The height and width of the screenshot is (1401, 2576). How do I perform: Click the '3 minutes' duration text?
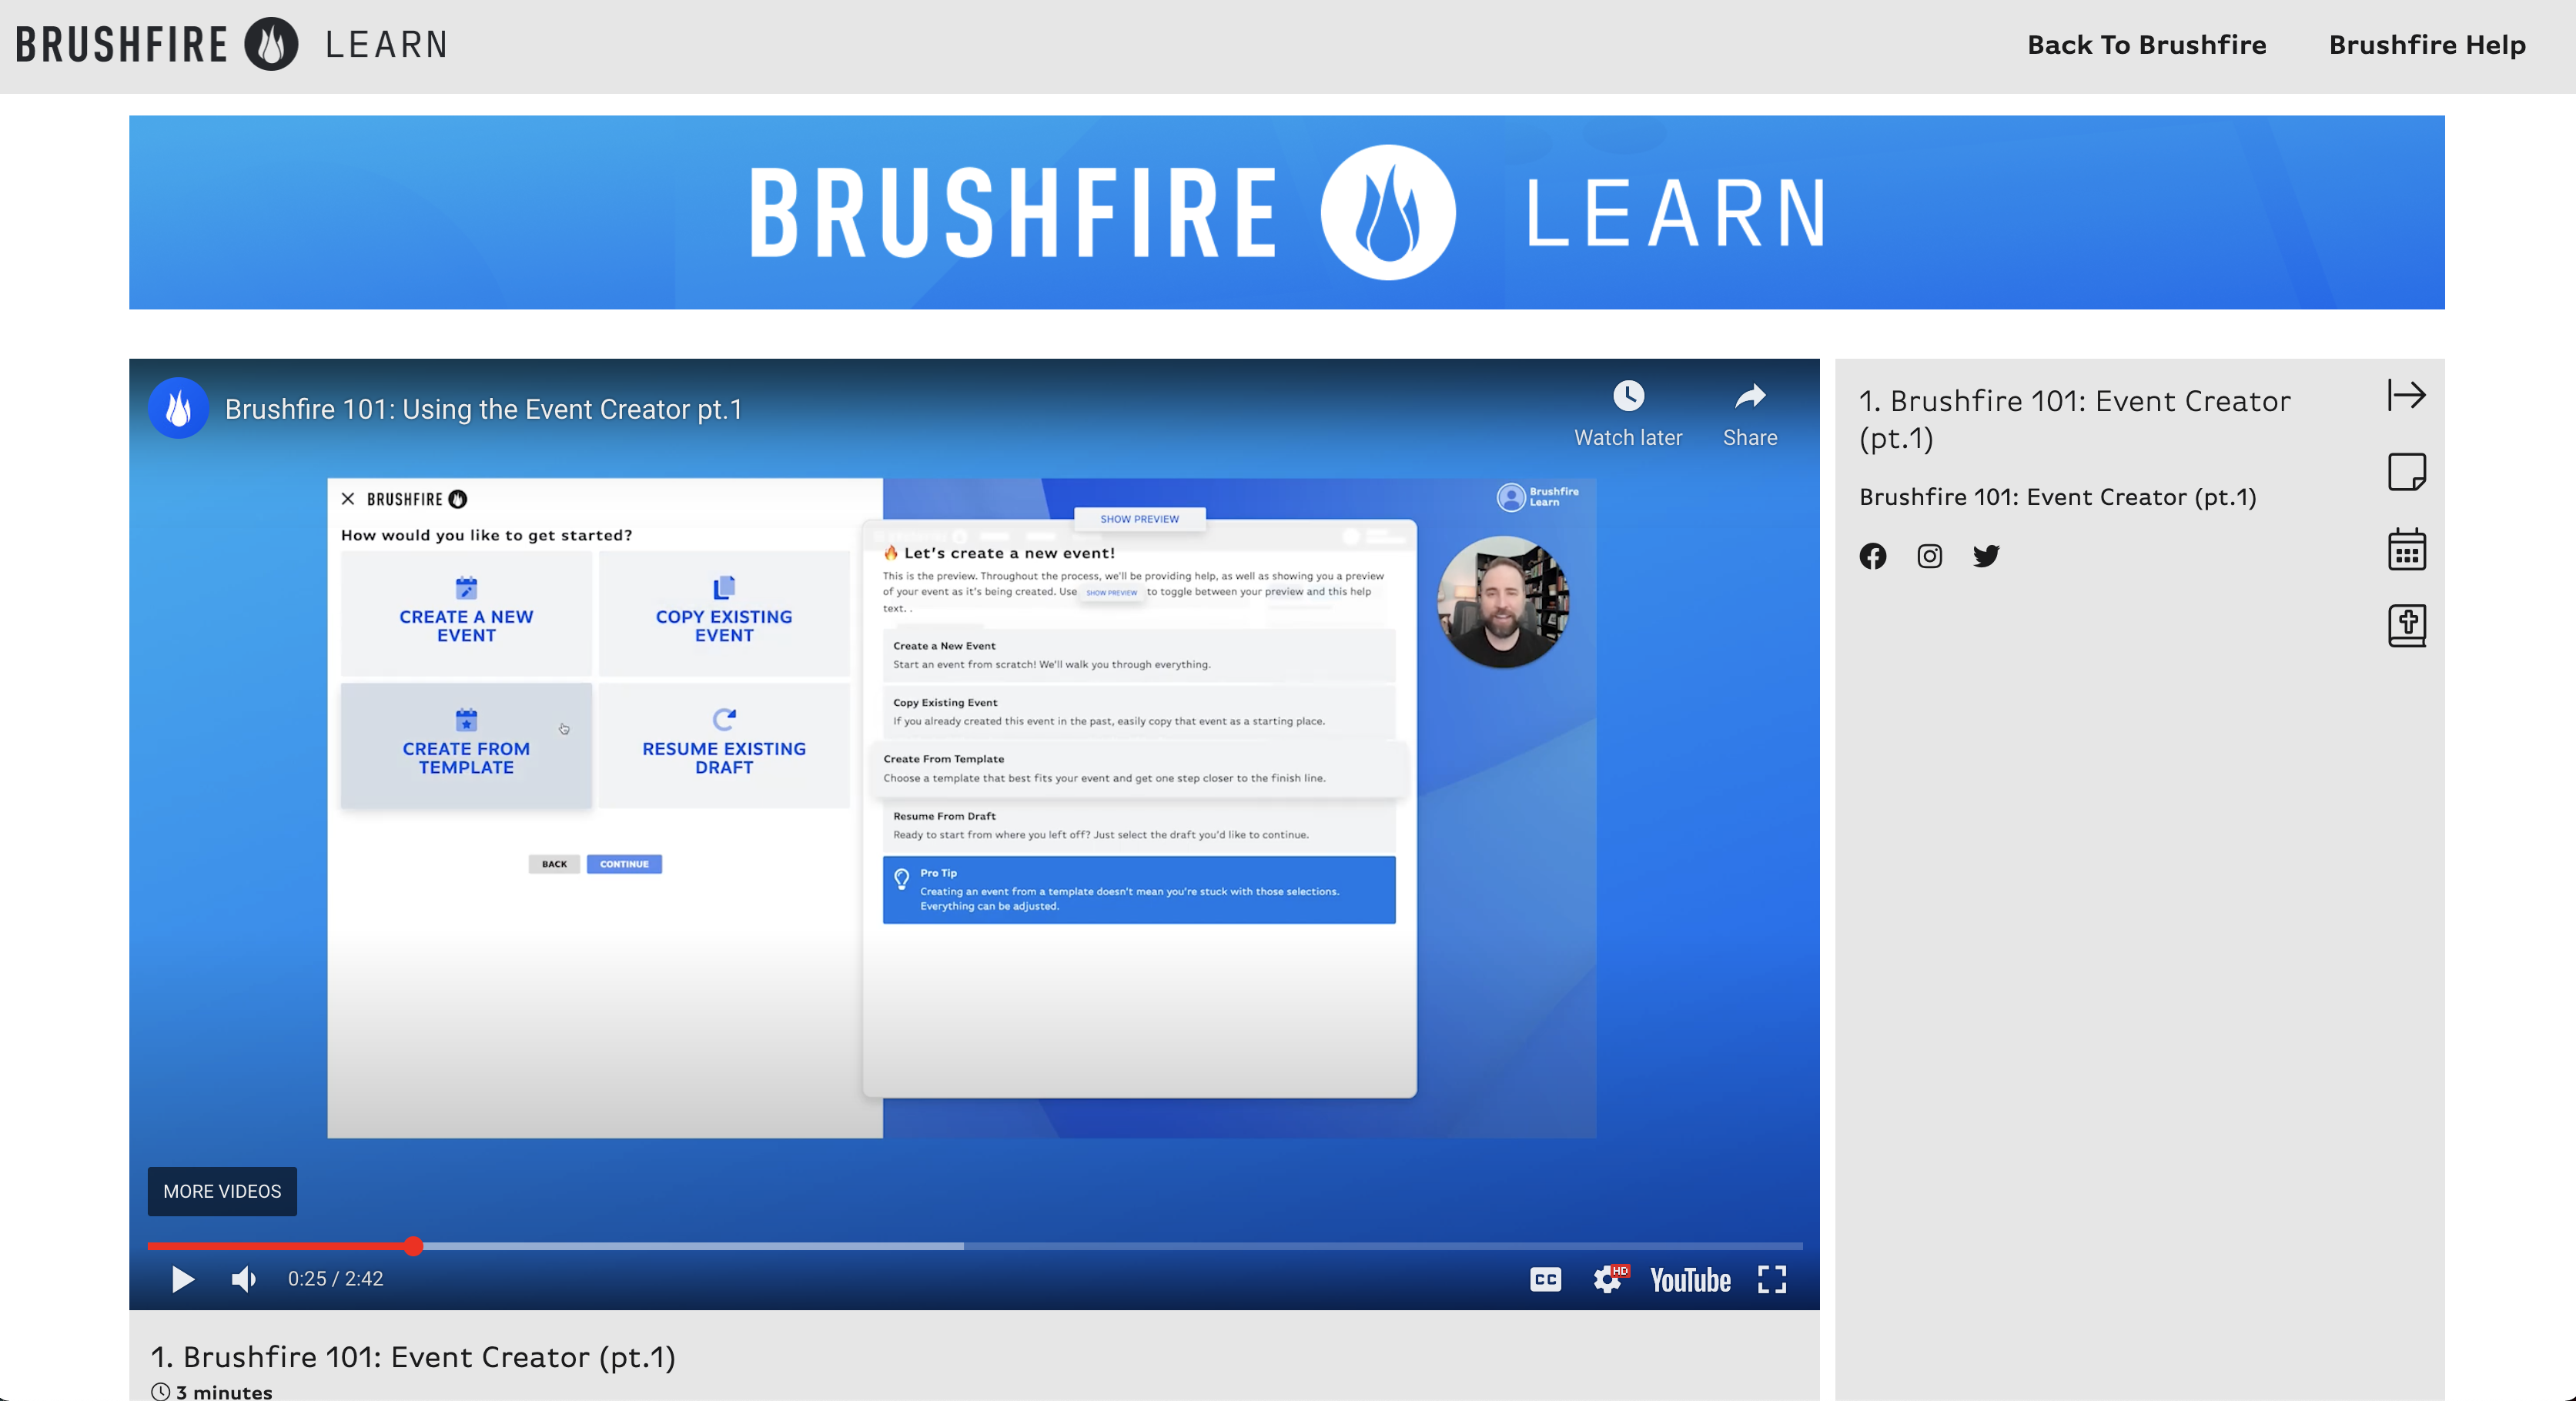[x=224, y=1391]
